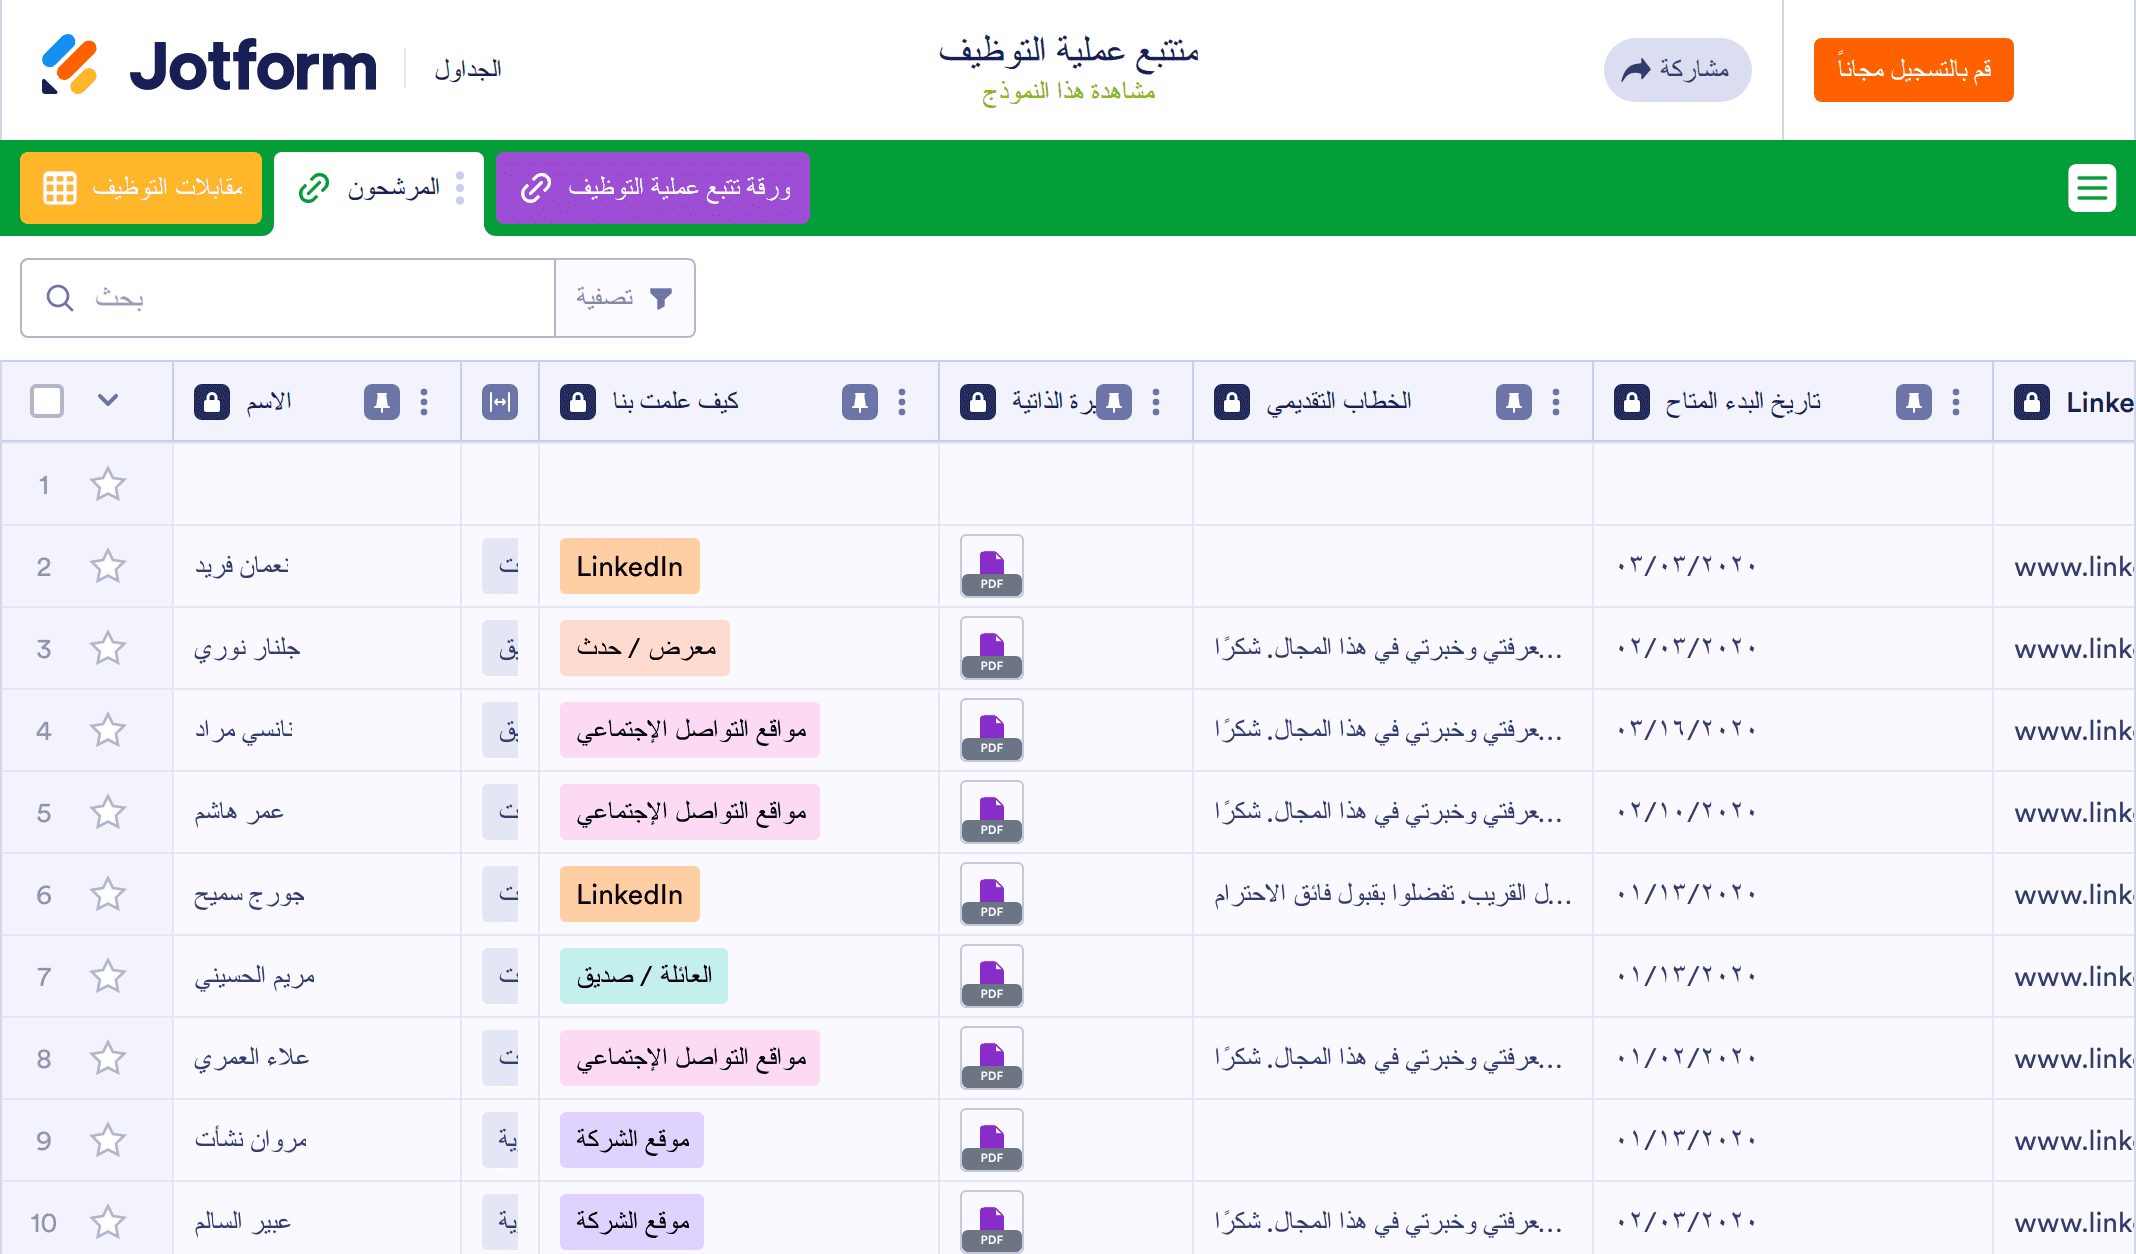Star row 2 as favorite
Viewport: 2136px width, 1254px height.
coord(108,567)
